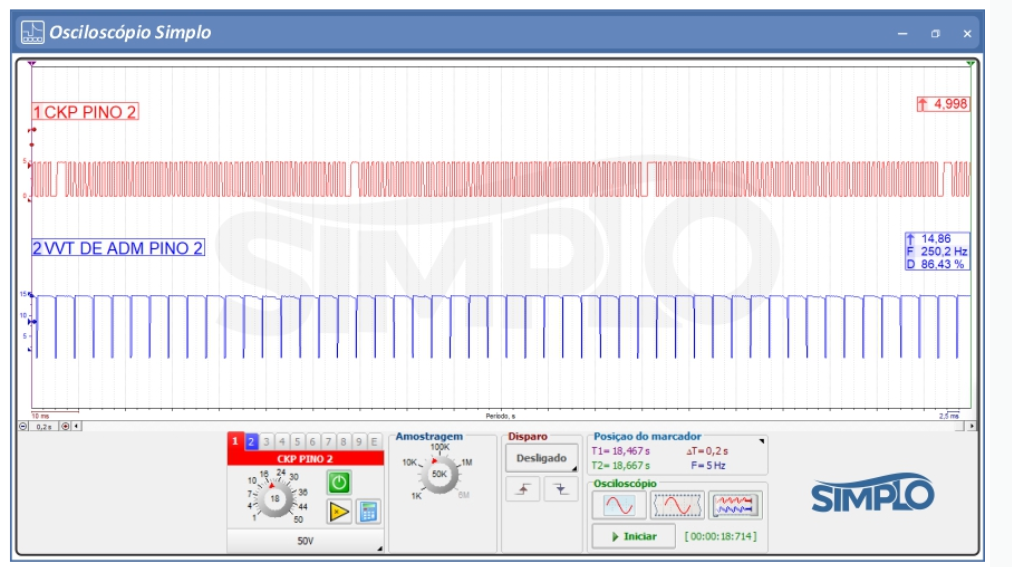Select channel tab 7
The image size is (1012, 567).
tap(329, 441)
